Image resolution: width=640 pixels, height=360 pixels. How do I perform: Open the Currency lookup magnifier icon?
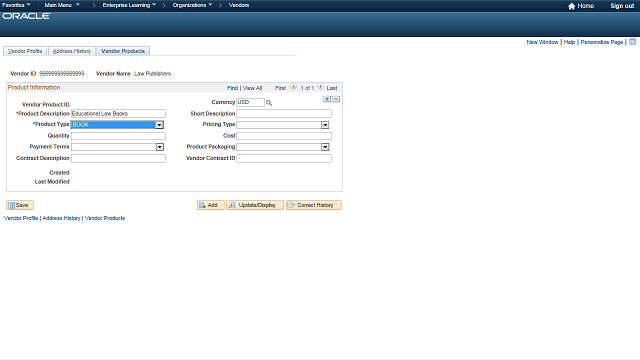pos(269,103)
